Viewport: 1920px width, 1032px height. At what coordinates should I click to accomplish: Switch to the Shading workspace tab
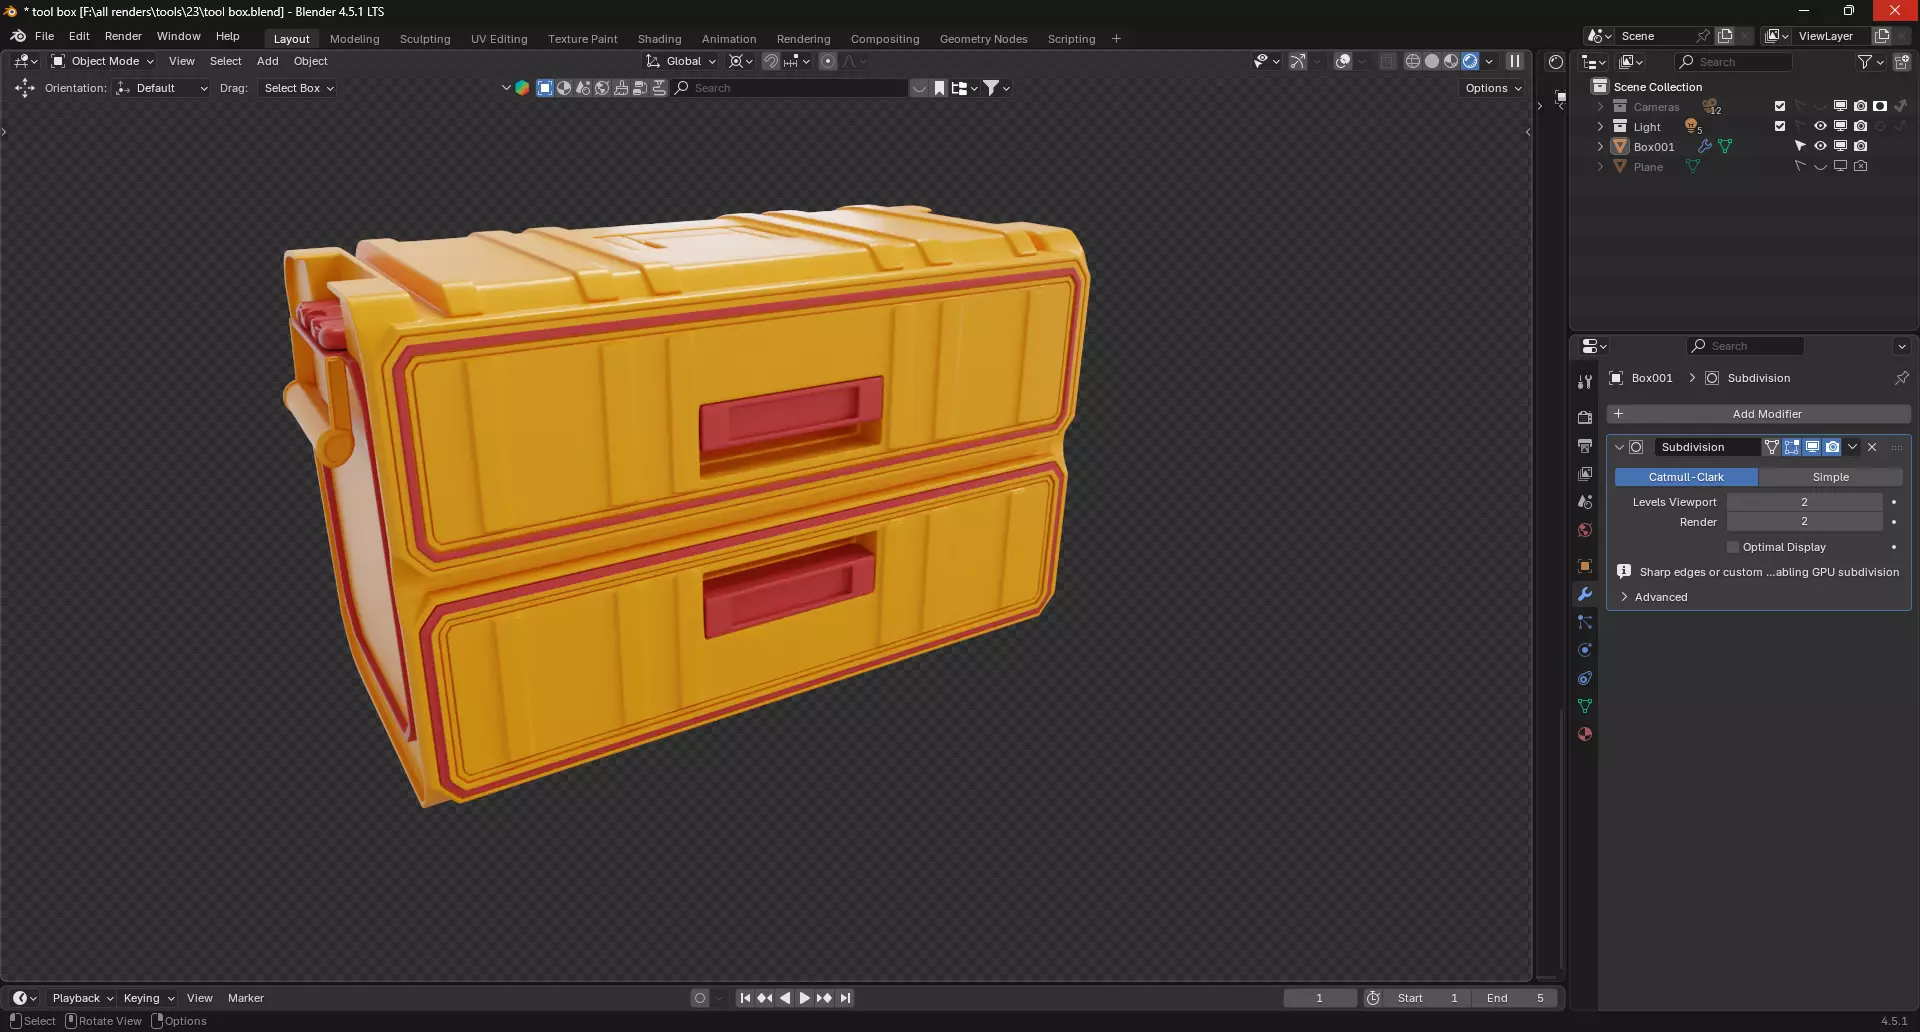[x=659, y=39]
